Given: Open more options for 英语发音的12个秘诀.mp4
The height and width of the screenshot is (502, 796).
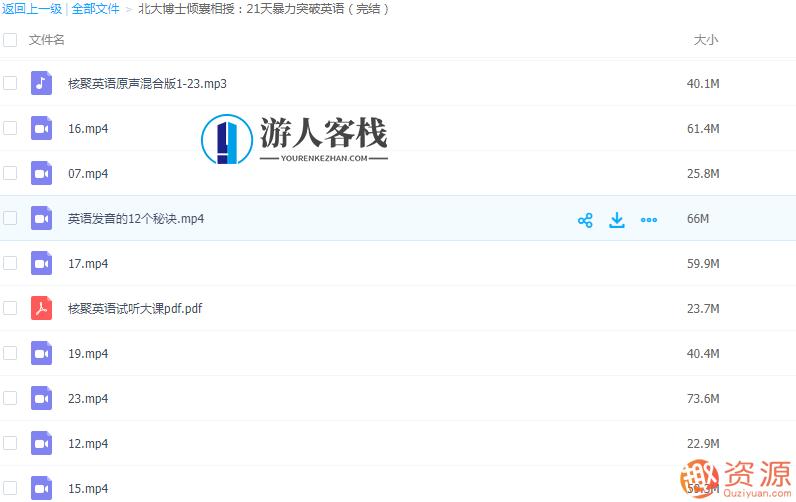Looking at the screenshot, I should point(649,220).
